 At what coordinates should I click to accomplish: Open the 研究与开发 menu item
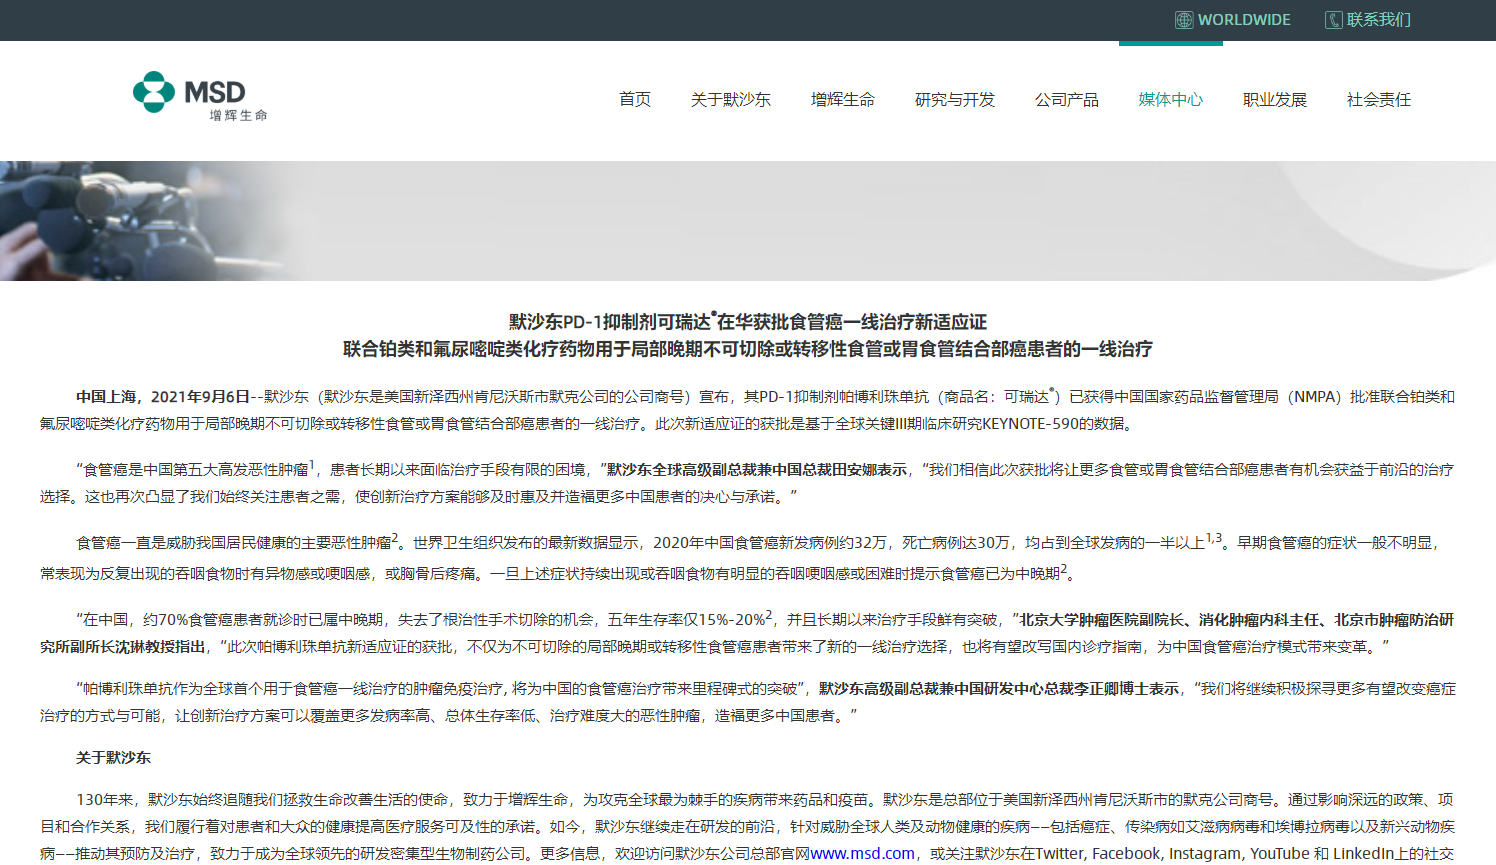pos(955,100)
